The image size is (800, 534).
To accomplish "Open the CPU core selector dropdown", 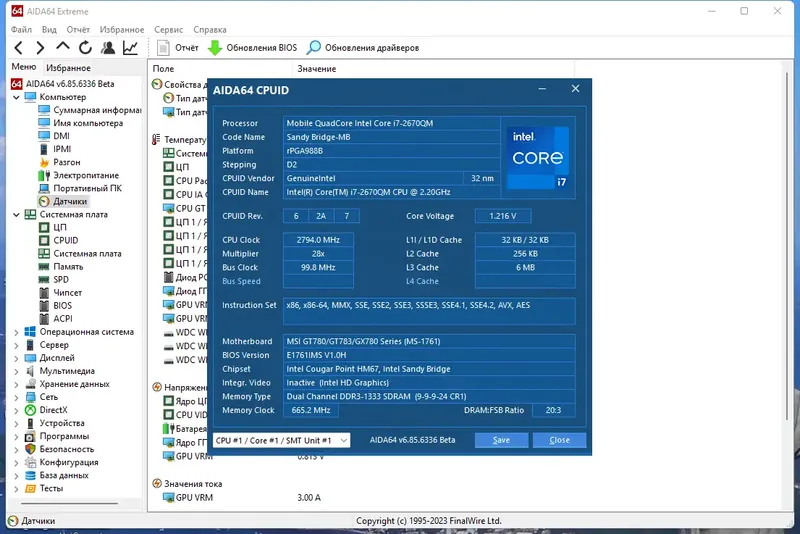I will pos(282,440).
